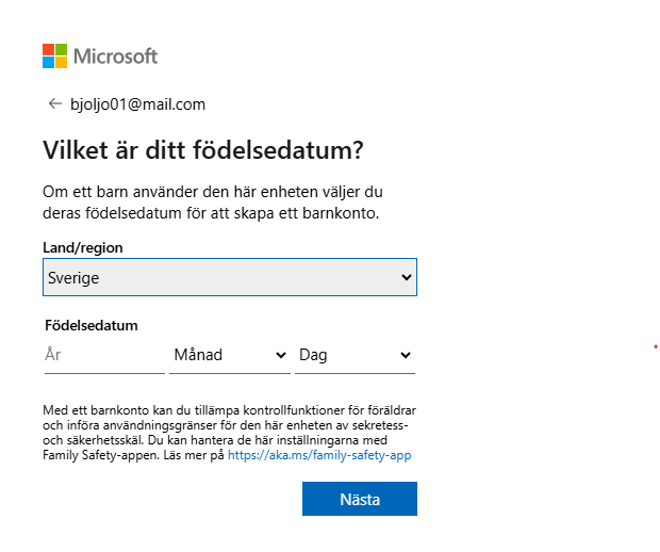Click the Födelsedatum field label

pyautogui.click(x=91, y=325)
